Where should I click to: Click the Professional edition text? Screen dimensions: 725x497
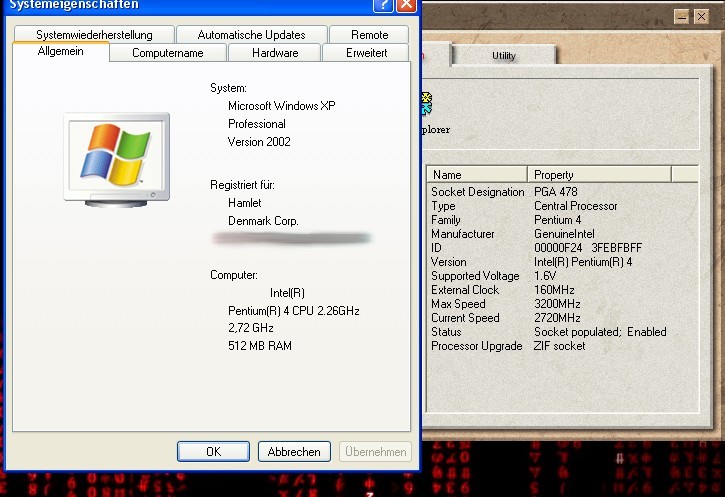tap(257, 124)
